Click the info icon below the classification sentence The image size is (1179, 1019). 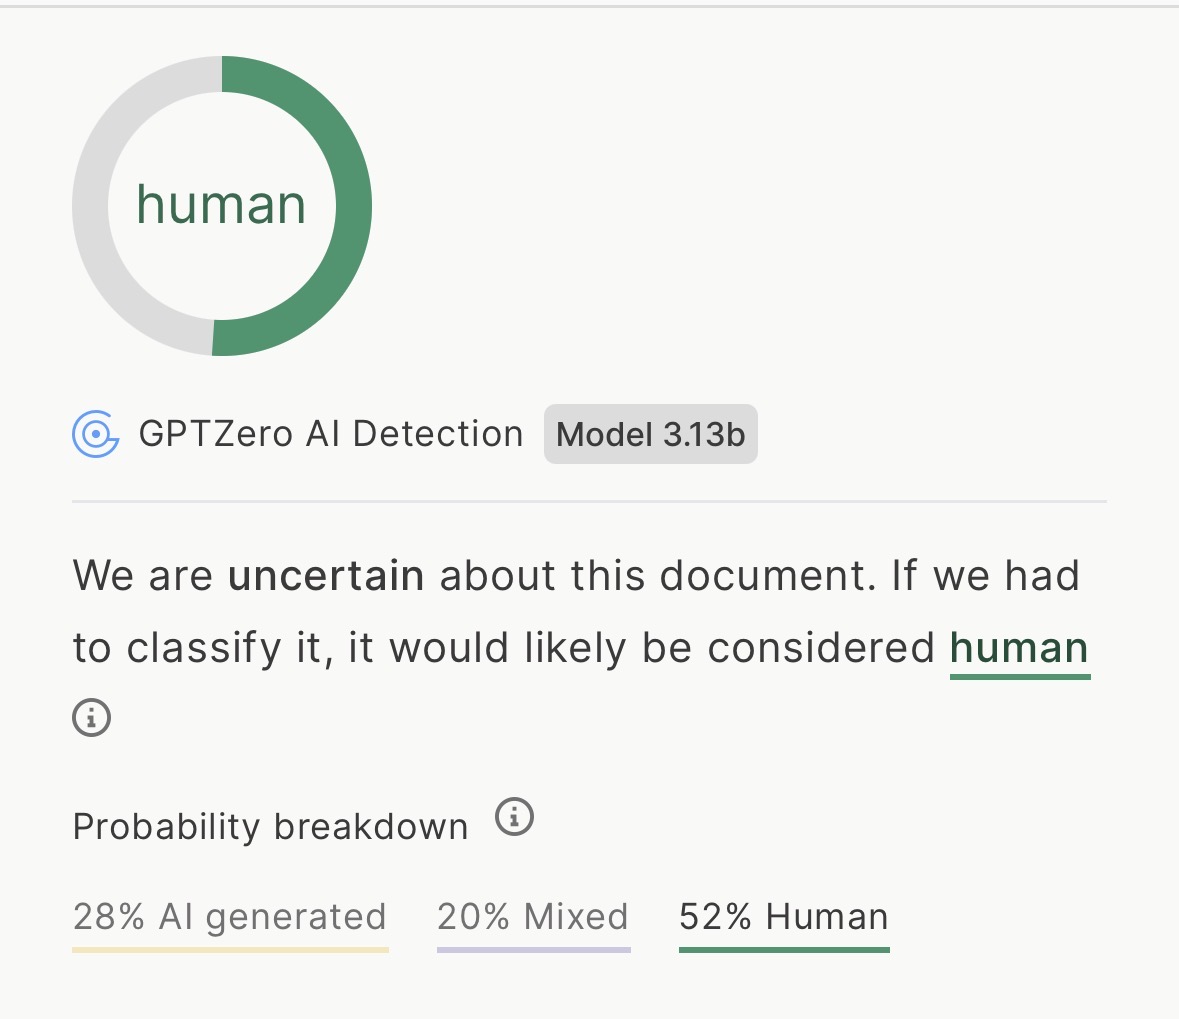[91, 717]
